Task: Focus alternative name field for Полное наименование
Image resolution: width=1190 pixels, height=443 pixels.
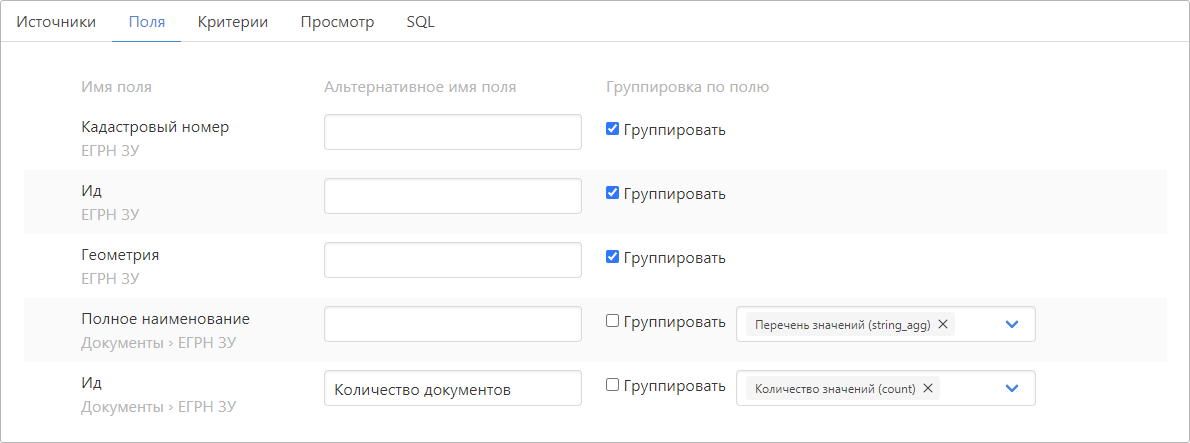Action: coord(453,324)
